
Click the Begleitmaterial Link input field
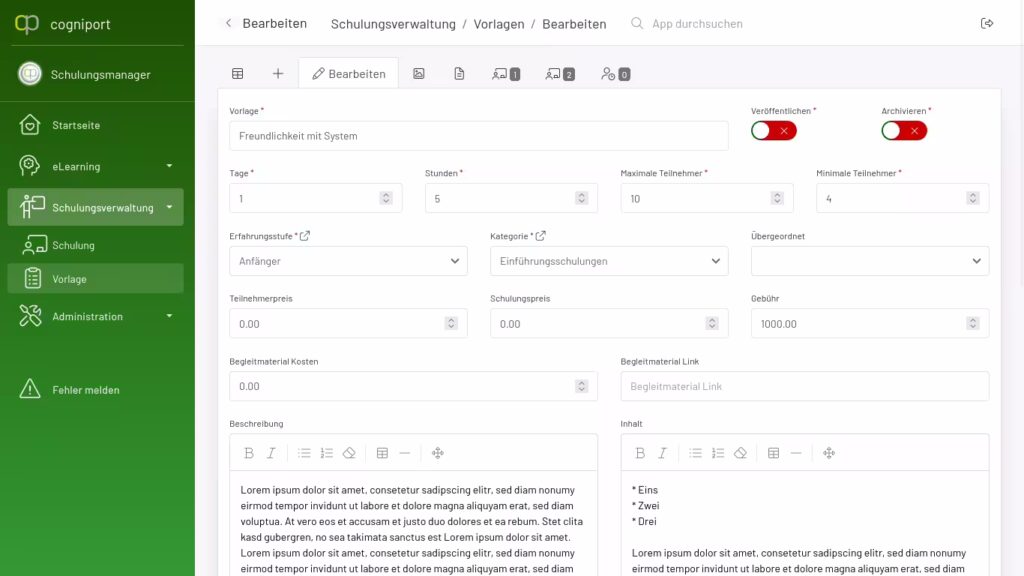804,386
